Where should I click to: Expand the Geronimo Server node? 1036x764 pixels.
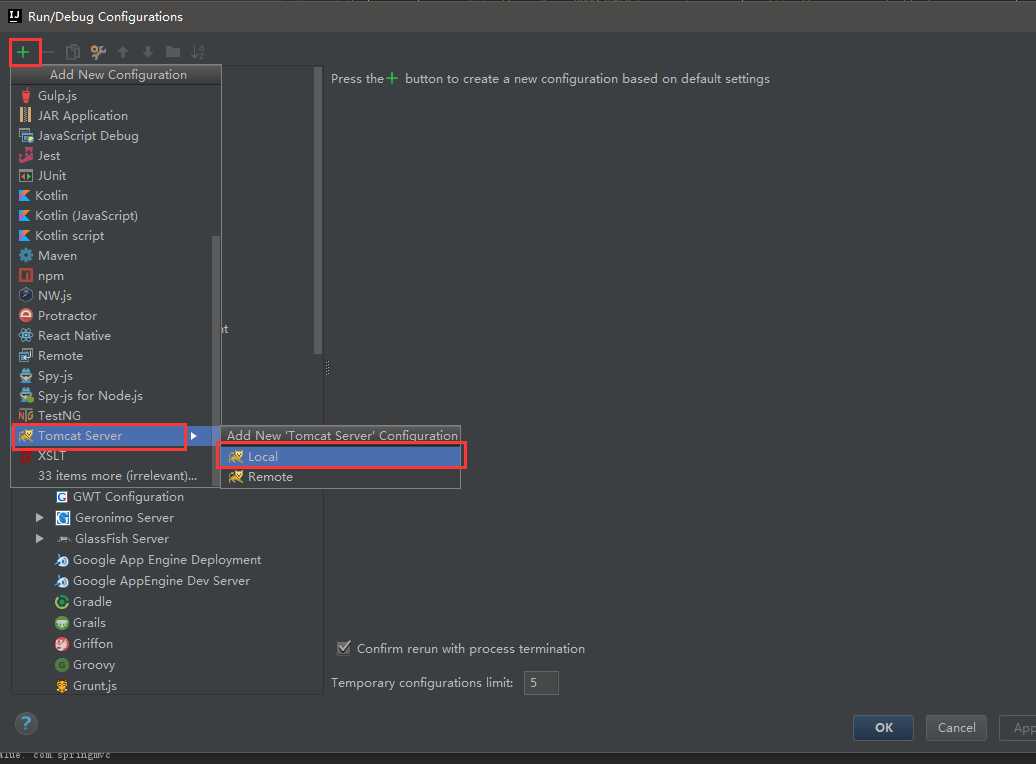[40, 517]
